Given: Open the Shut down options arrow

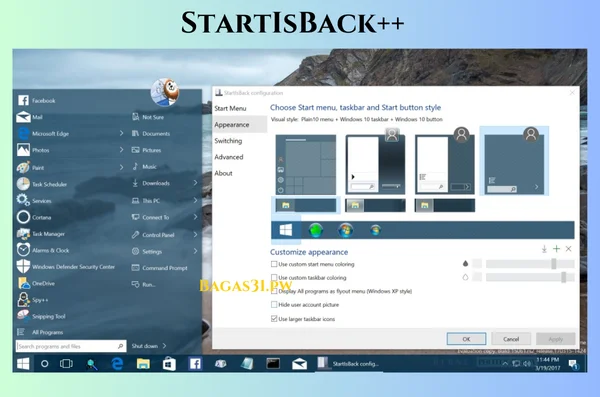Looking at the screenshot, I should point(164,346).
